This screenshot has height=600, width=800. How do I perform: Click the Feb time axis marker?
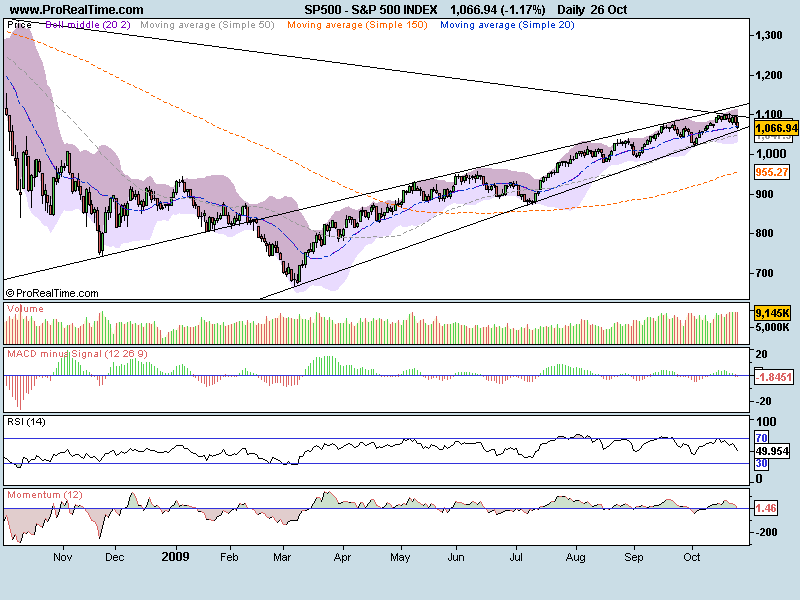[x=229, y=557]
